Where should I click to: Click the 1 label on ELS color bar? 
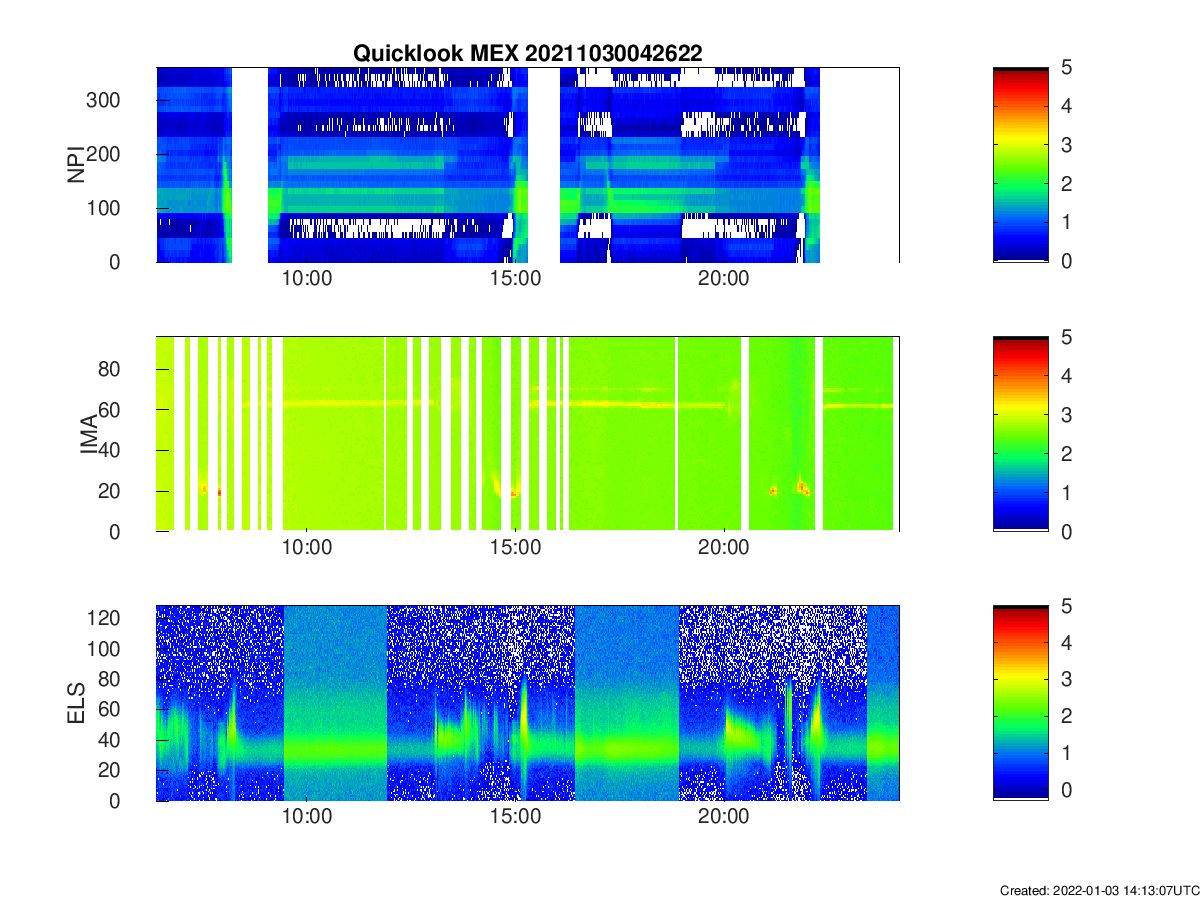(1066, 753)
